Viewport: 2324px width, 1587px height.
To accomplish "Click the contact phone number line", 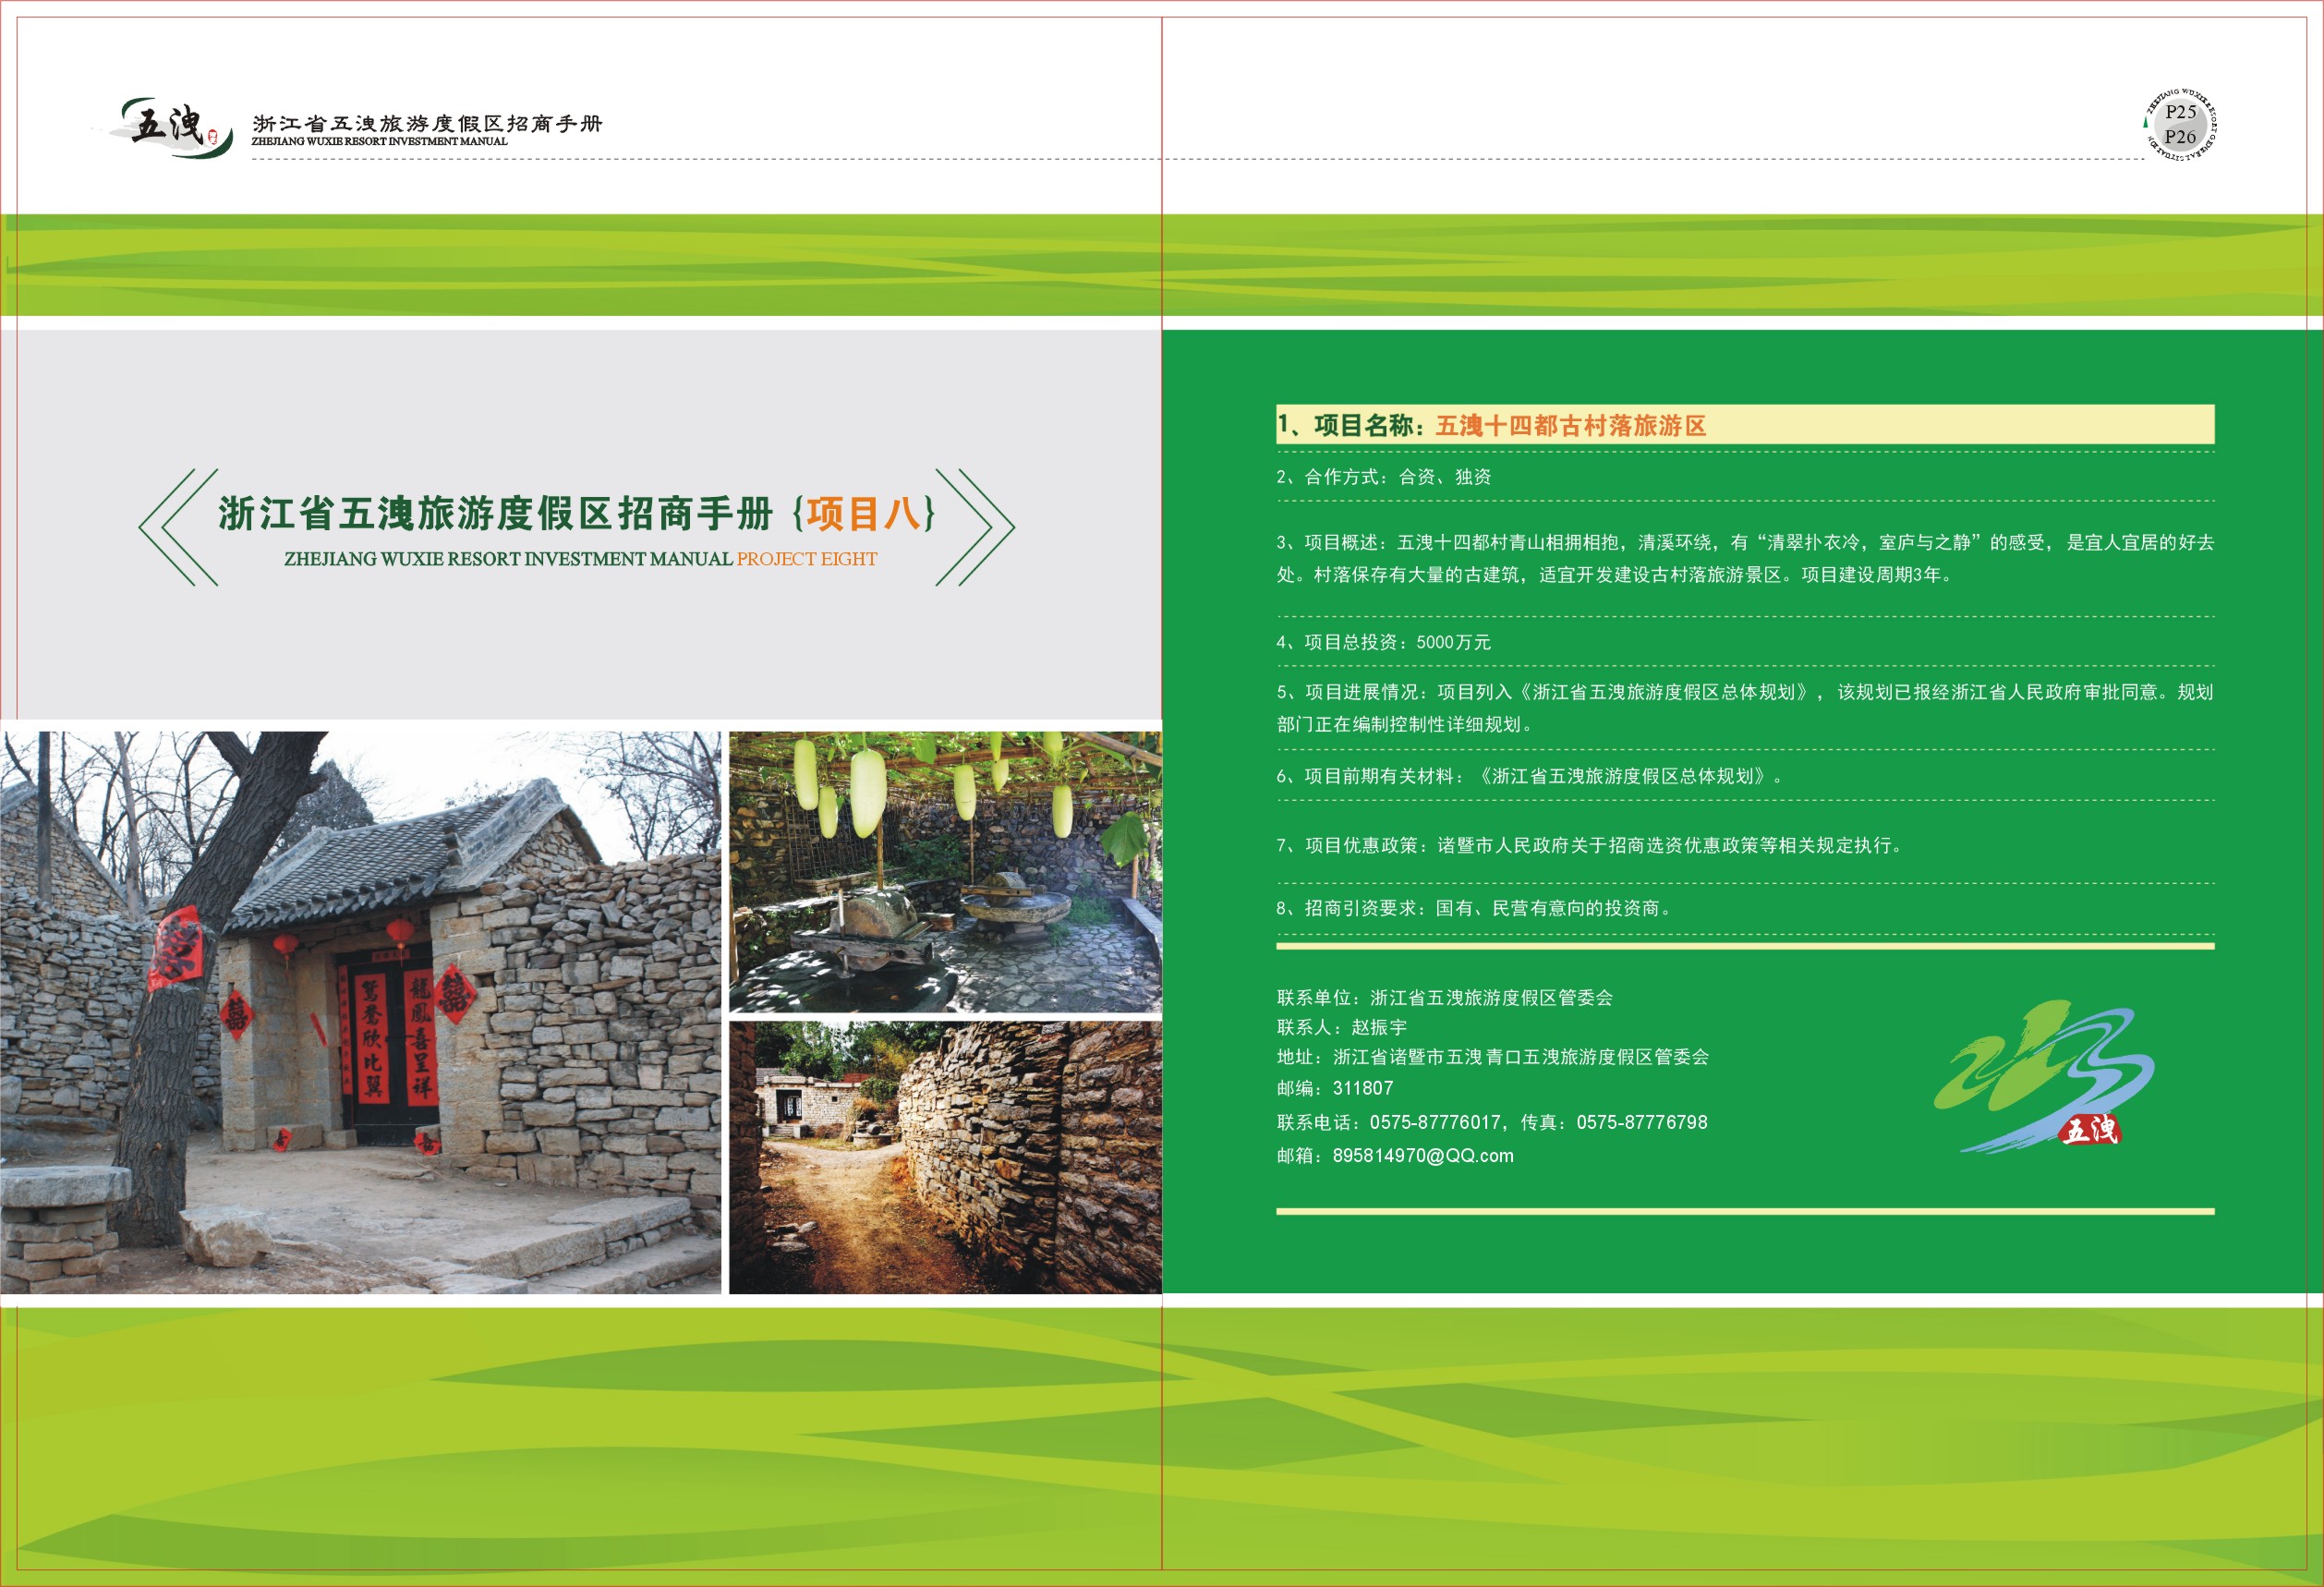I will 1491,1122.
